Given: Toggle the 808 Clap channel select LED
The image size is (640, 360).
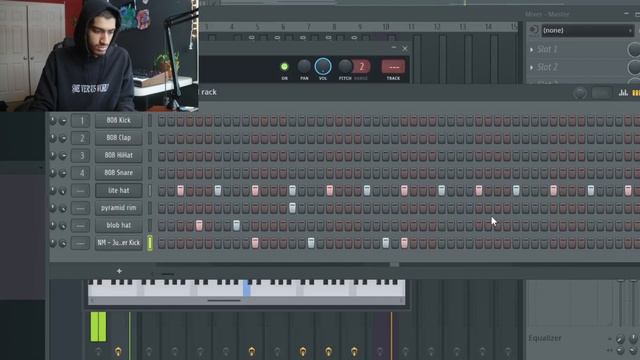Looking at the screenshot, I should (x=150, y=138).
